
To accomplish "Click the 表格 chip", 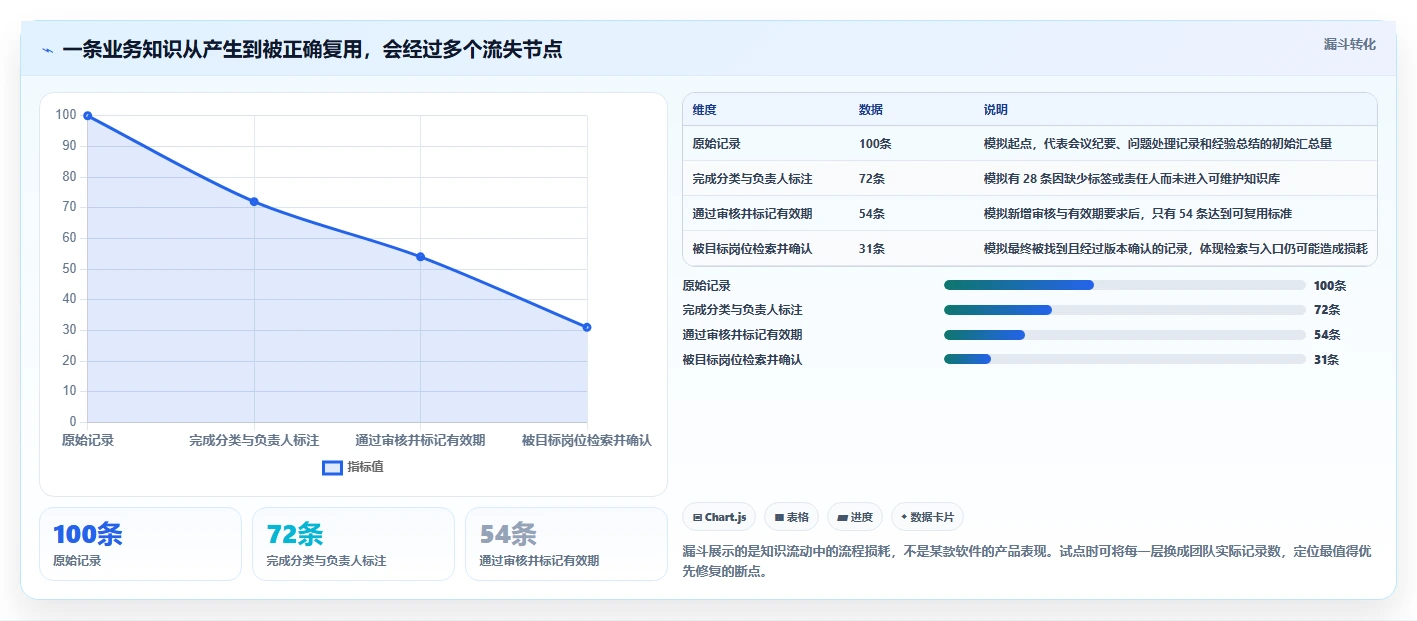I will coord(792,517).
